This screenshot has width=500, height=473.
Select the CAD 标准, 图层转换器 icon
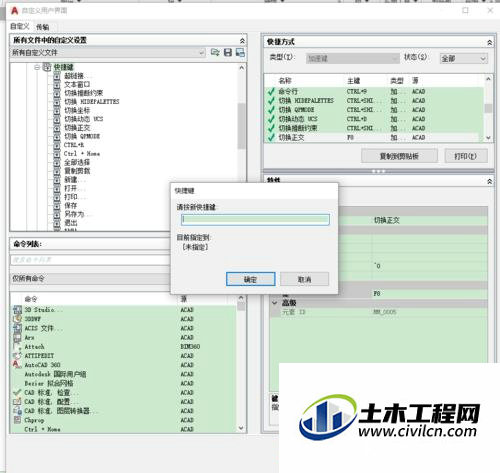click(x=17, y=411)
